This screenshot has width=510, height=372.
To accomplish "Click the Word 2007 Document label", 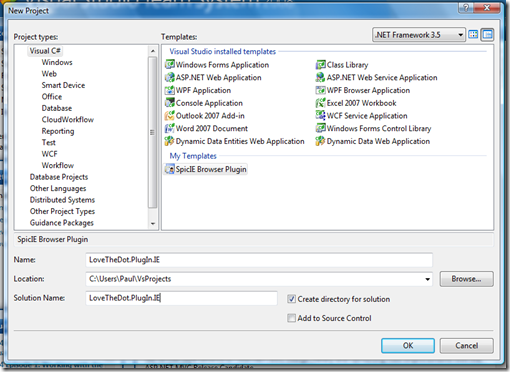I will click(x=212, y=128).
